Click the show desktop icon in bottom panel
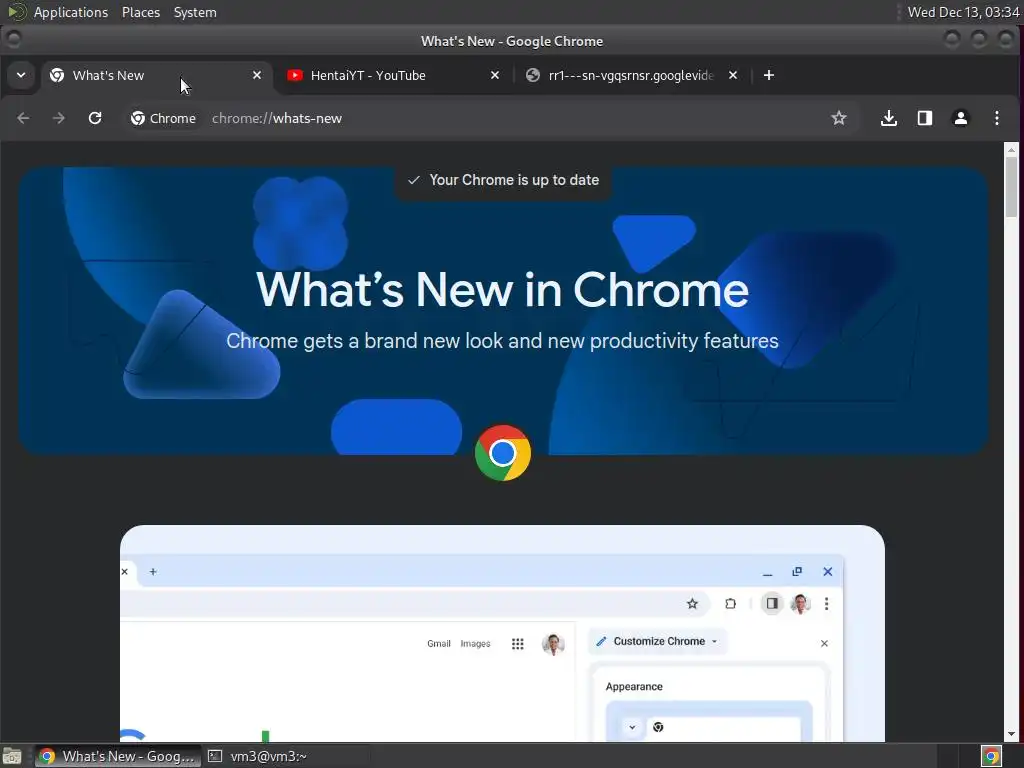 tap(12, 756)
